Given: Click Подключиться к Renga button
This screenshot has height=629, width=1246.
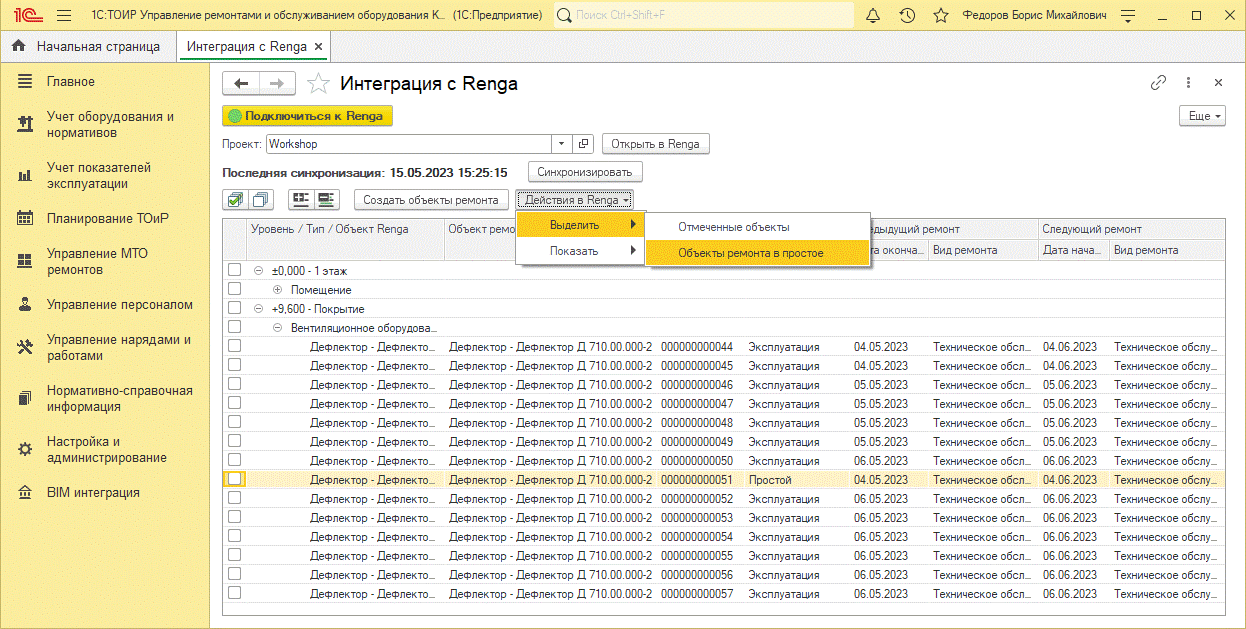Looking at the screenshot, I should [x=307, y=116].
